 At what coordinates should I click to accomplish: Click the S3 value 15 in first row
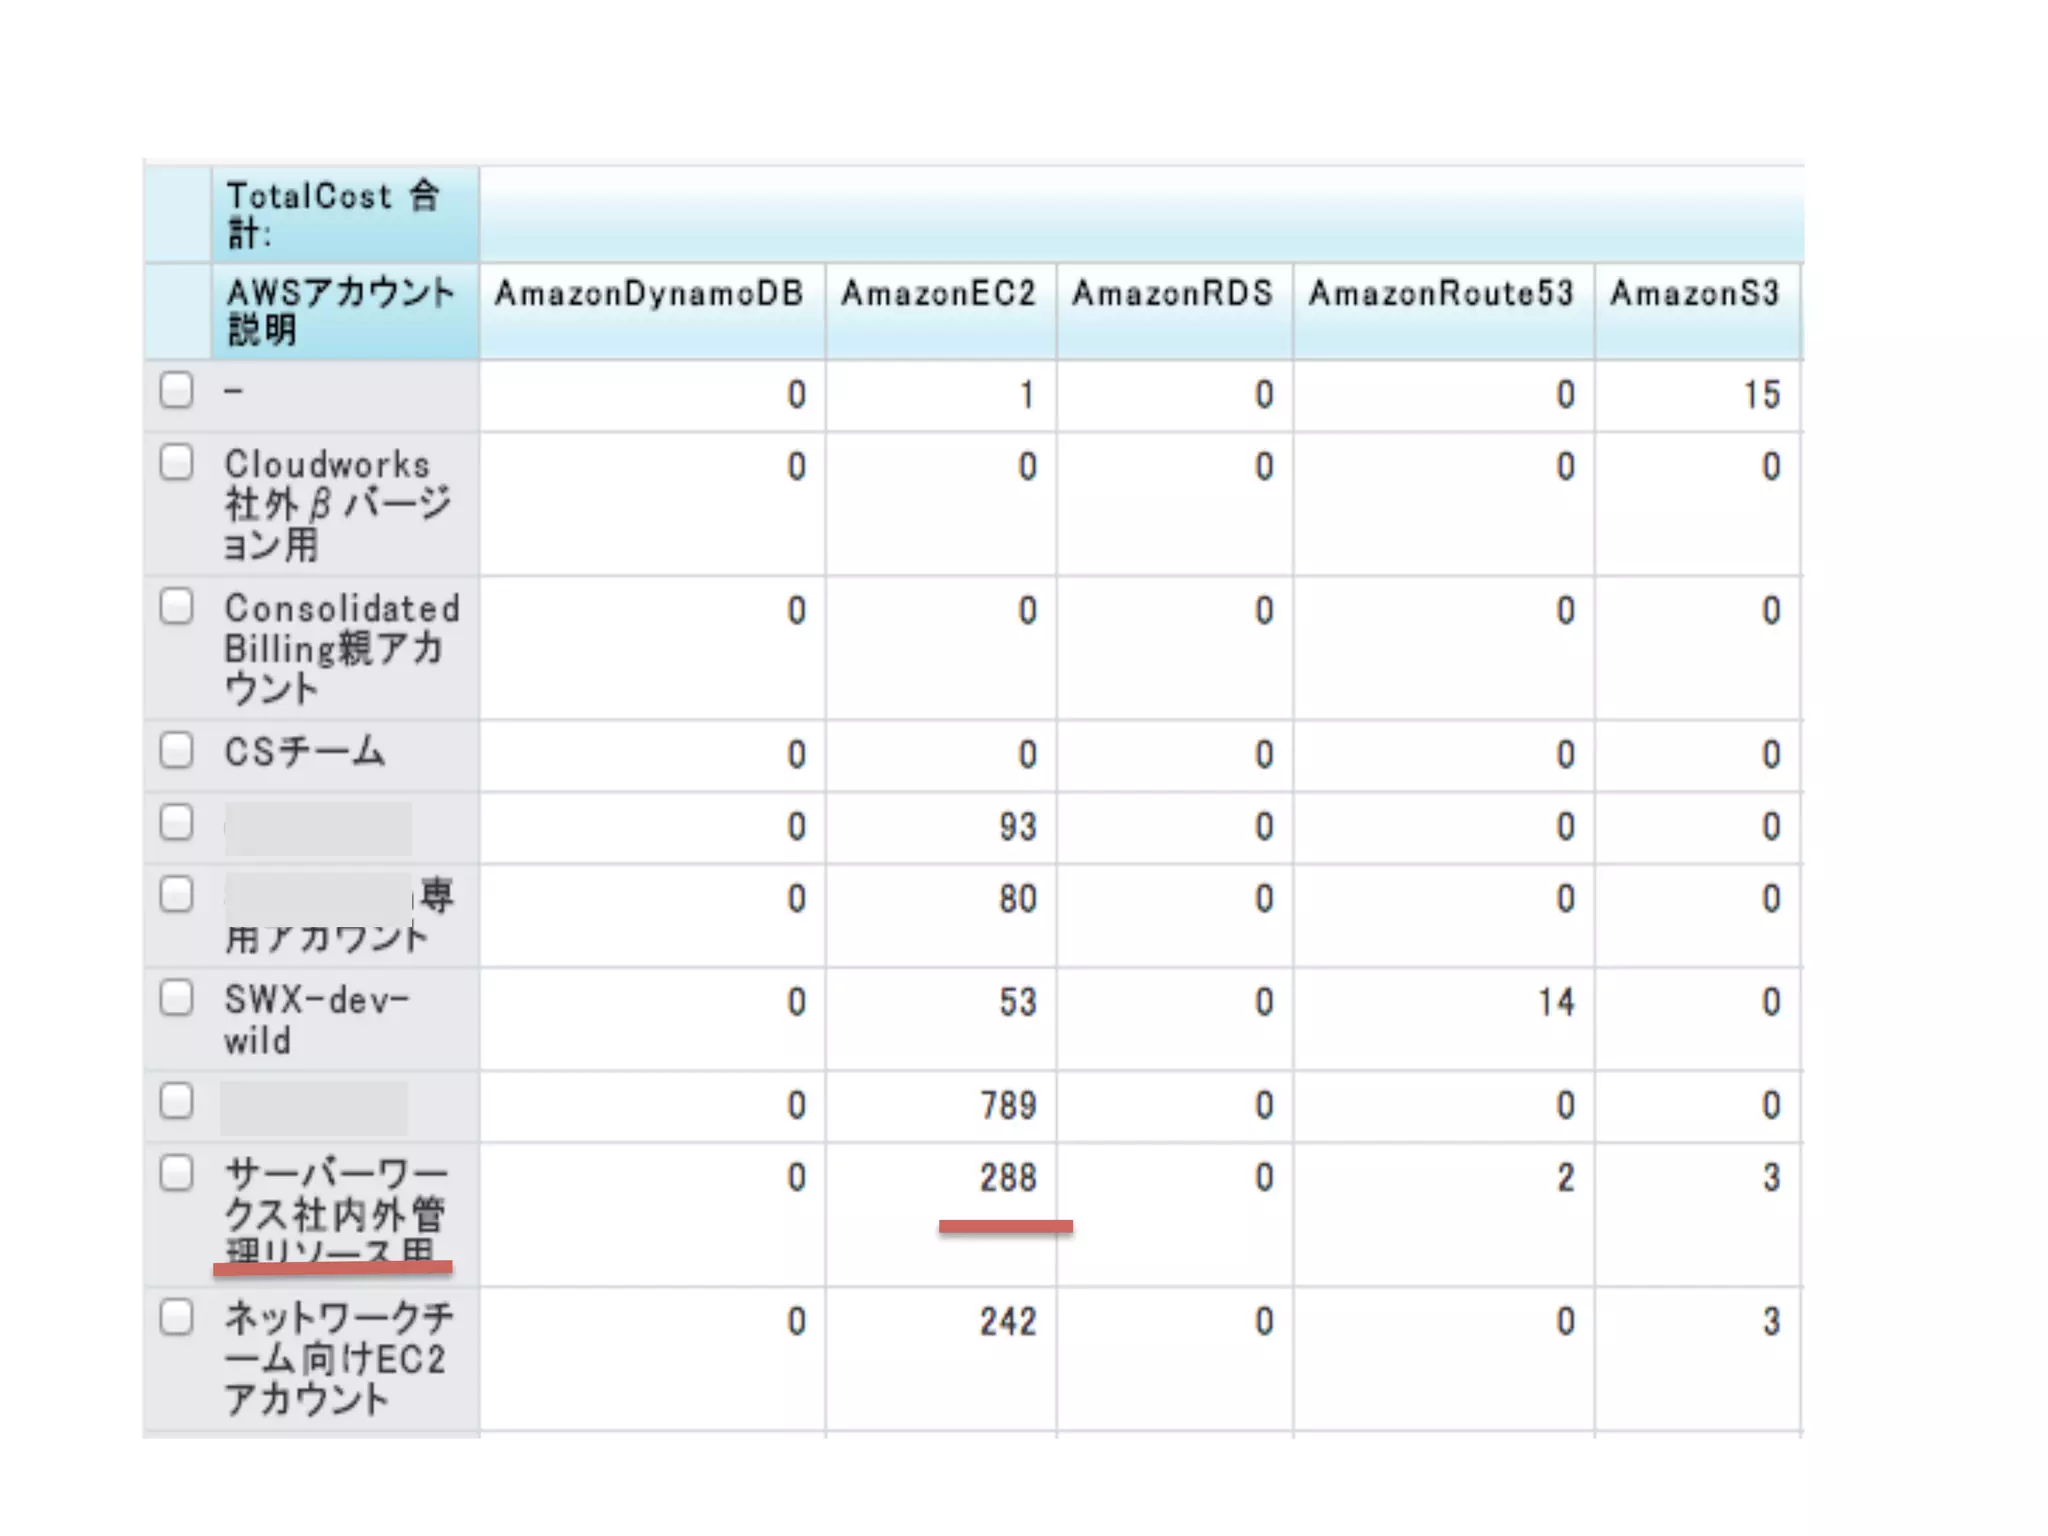[x=1761, y=395]
